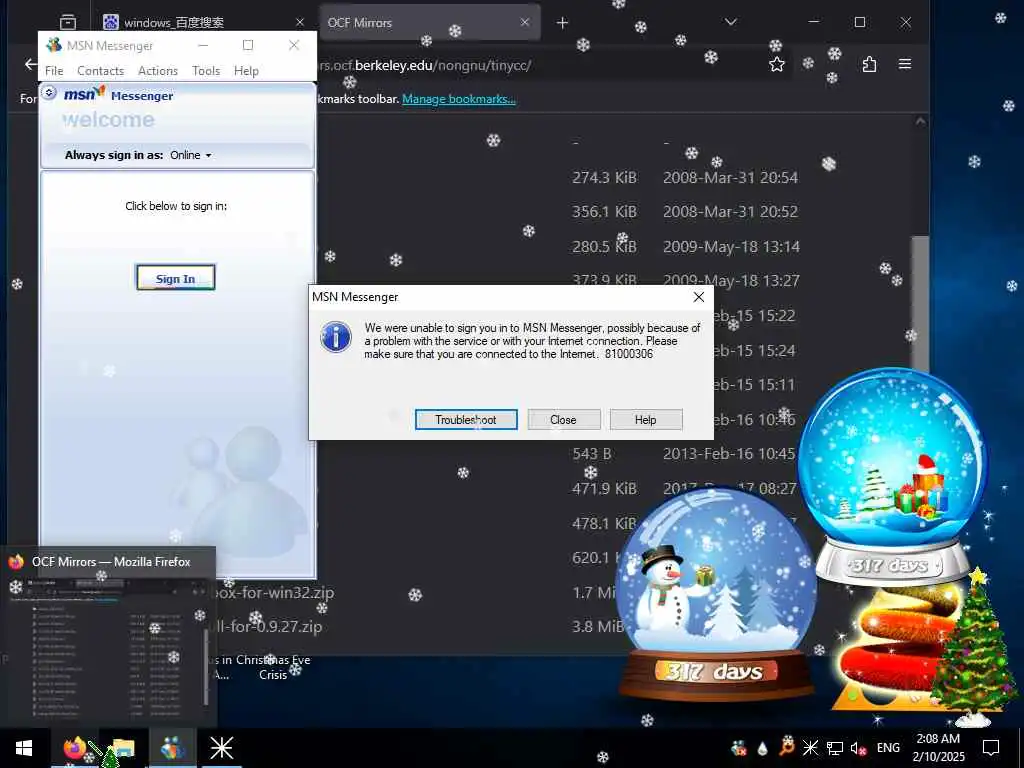
Task: Click the 2009-May-18 13:14 date entry
Action: [731, 247]
